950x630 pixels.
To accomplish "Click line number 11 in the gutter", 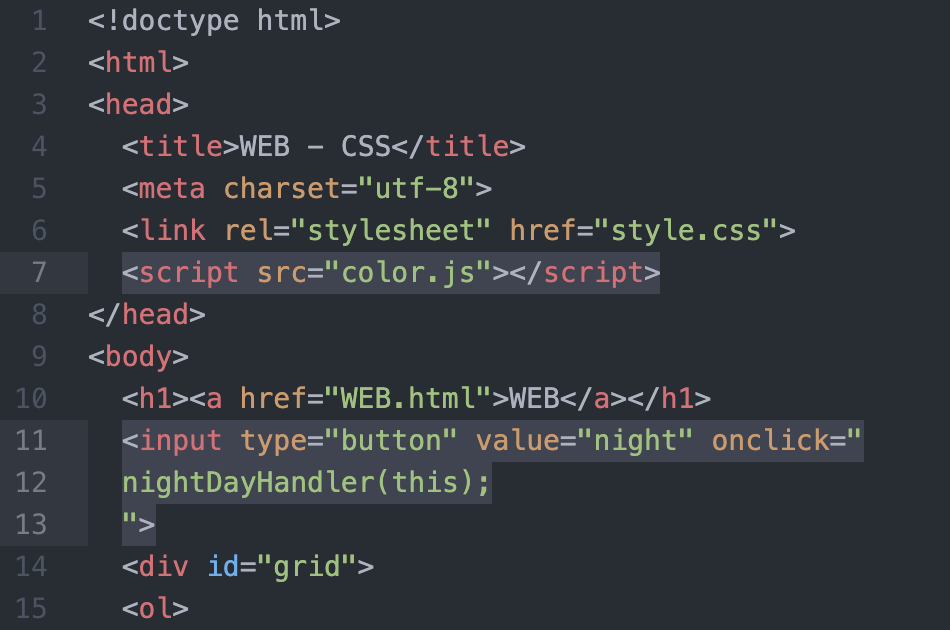I will [x=32, y=441].
